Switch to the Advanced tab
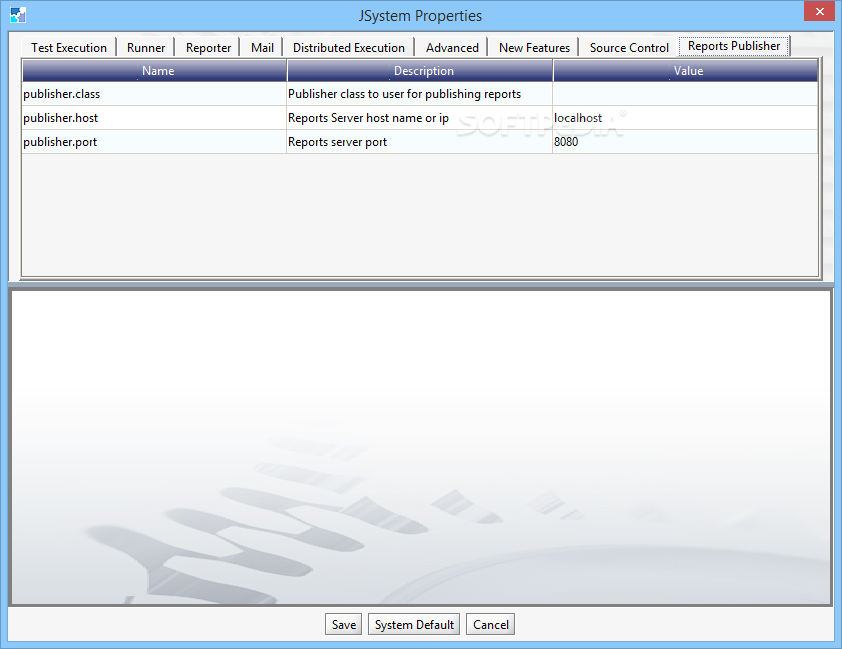The width and height of the screenshot is (842, 649). coord(452,48)
